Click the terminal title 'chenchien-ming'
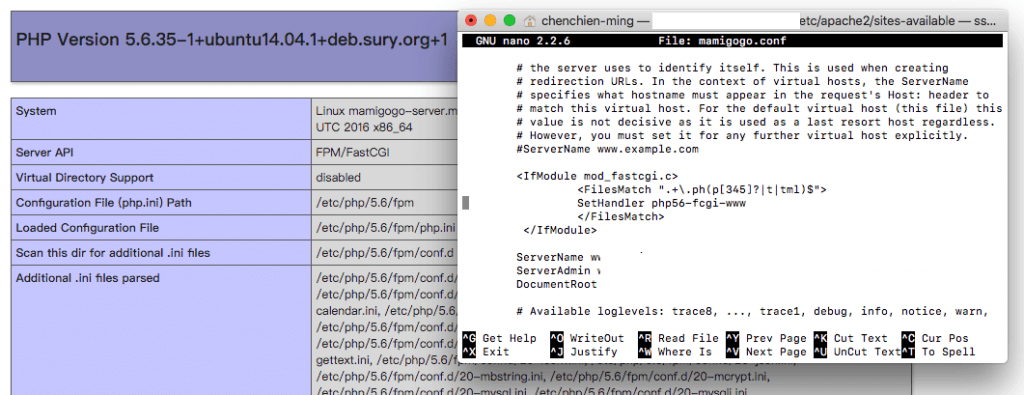This screenshot has height=395, width=1024. pyautogui.click(x=588, y=21)
